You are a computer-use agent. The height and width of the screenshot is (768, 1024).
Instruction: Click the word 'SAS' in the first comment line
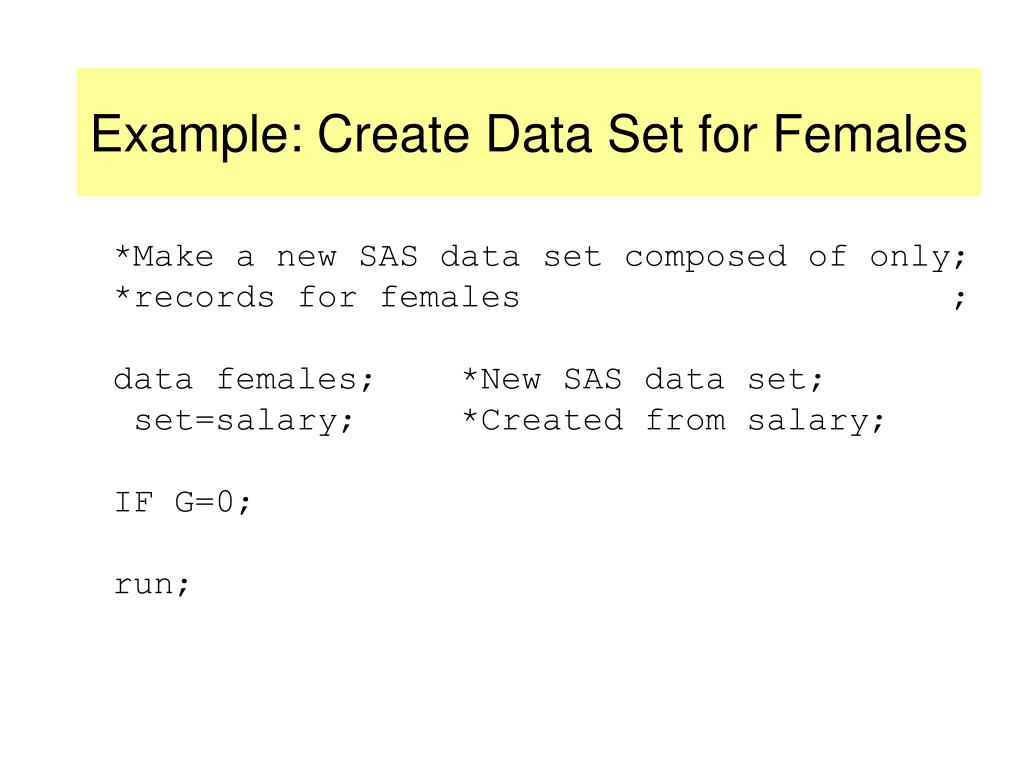(389, 256)
